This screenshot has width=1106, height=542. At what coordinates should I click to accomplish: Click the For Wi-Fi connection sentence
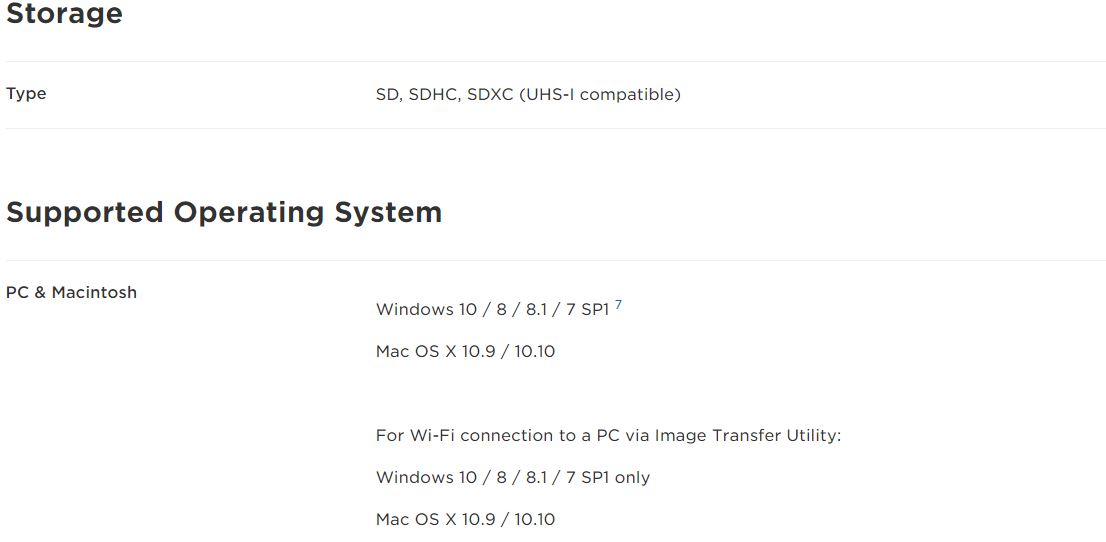click(609, 435)
